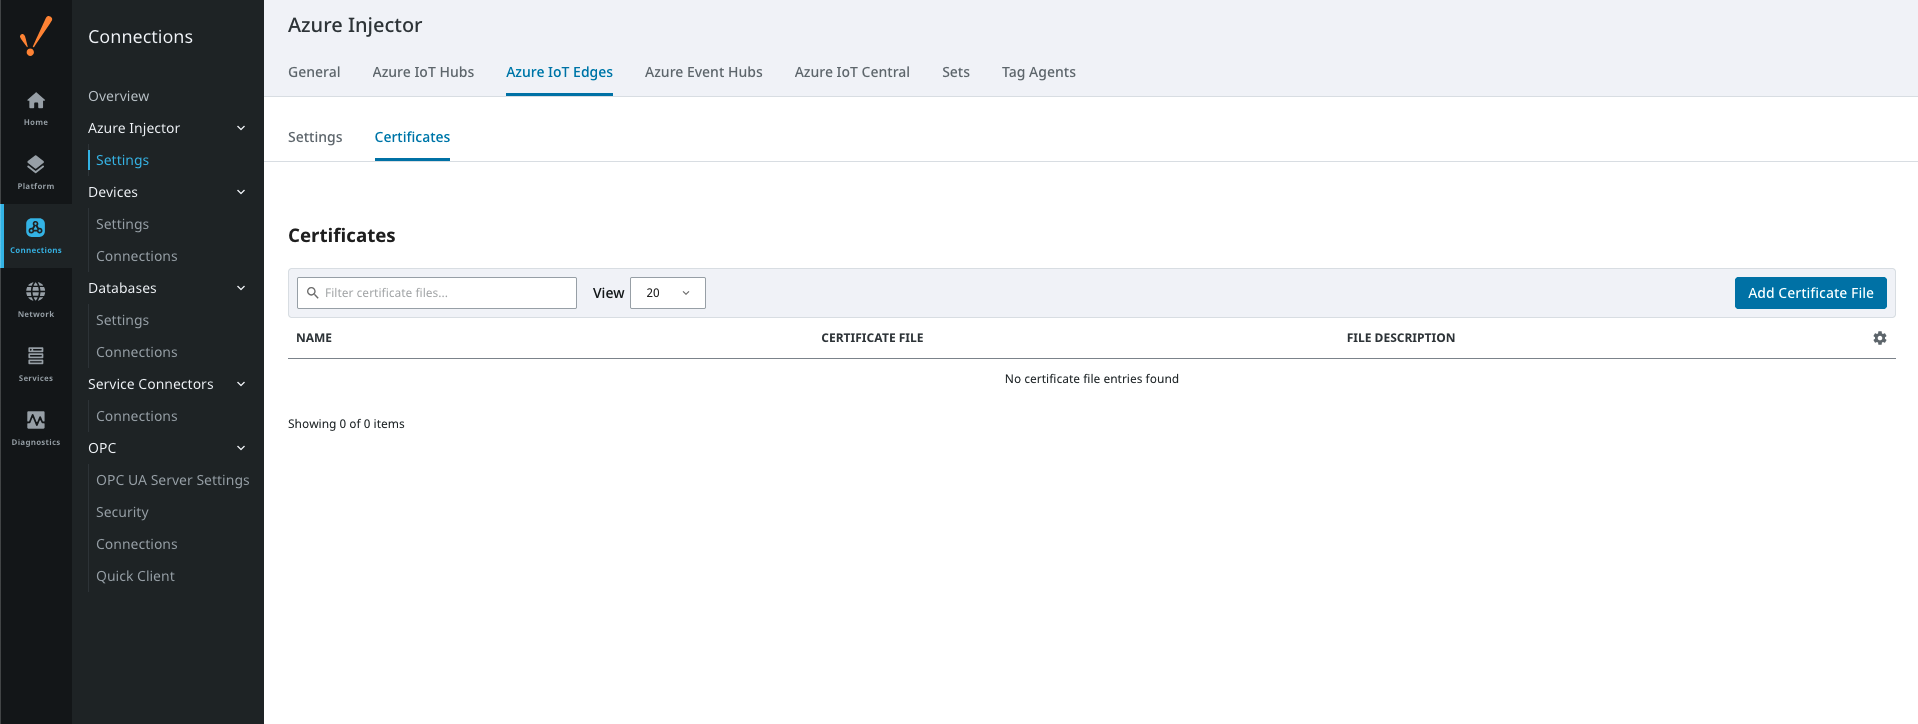Switch to the Azure IoT Hubs tab
The width and height of the screenshot is (1918, 724).
tap(423, 72)
